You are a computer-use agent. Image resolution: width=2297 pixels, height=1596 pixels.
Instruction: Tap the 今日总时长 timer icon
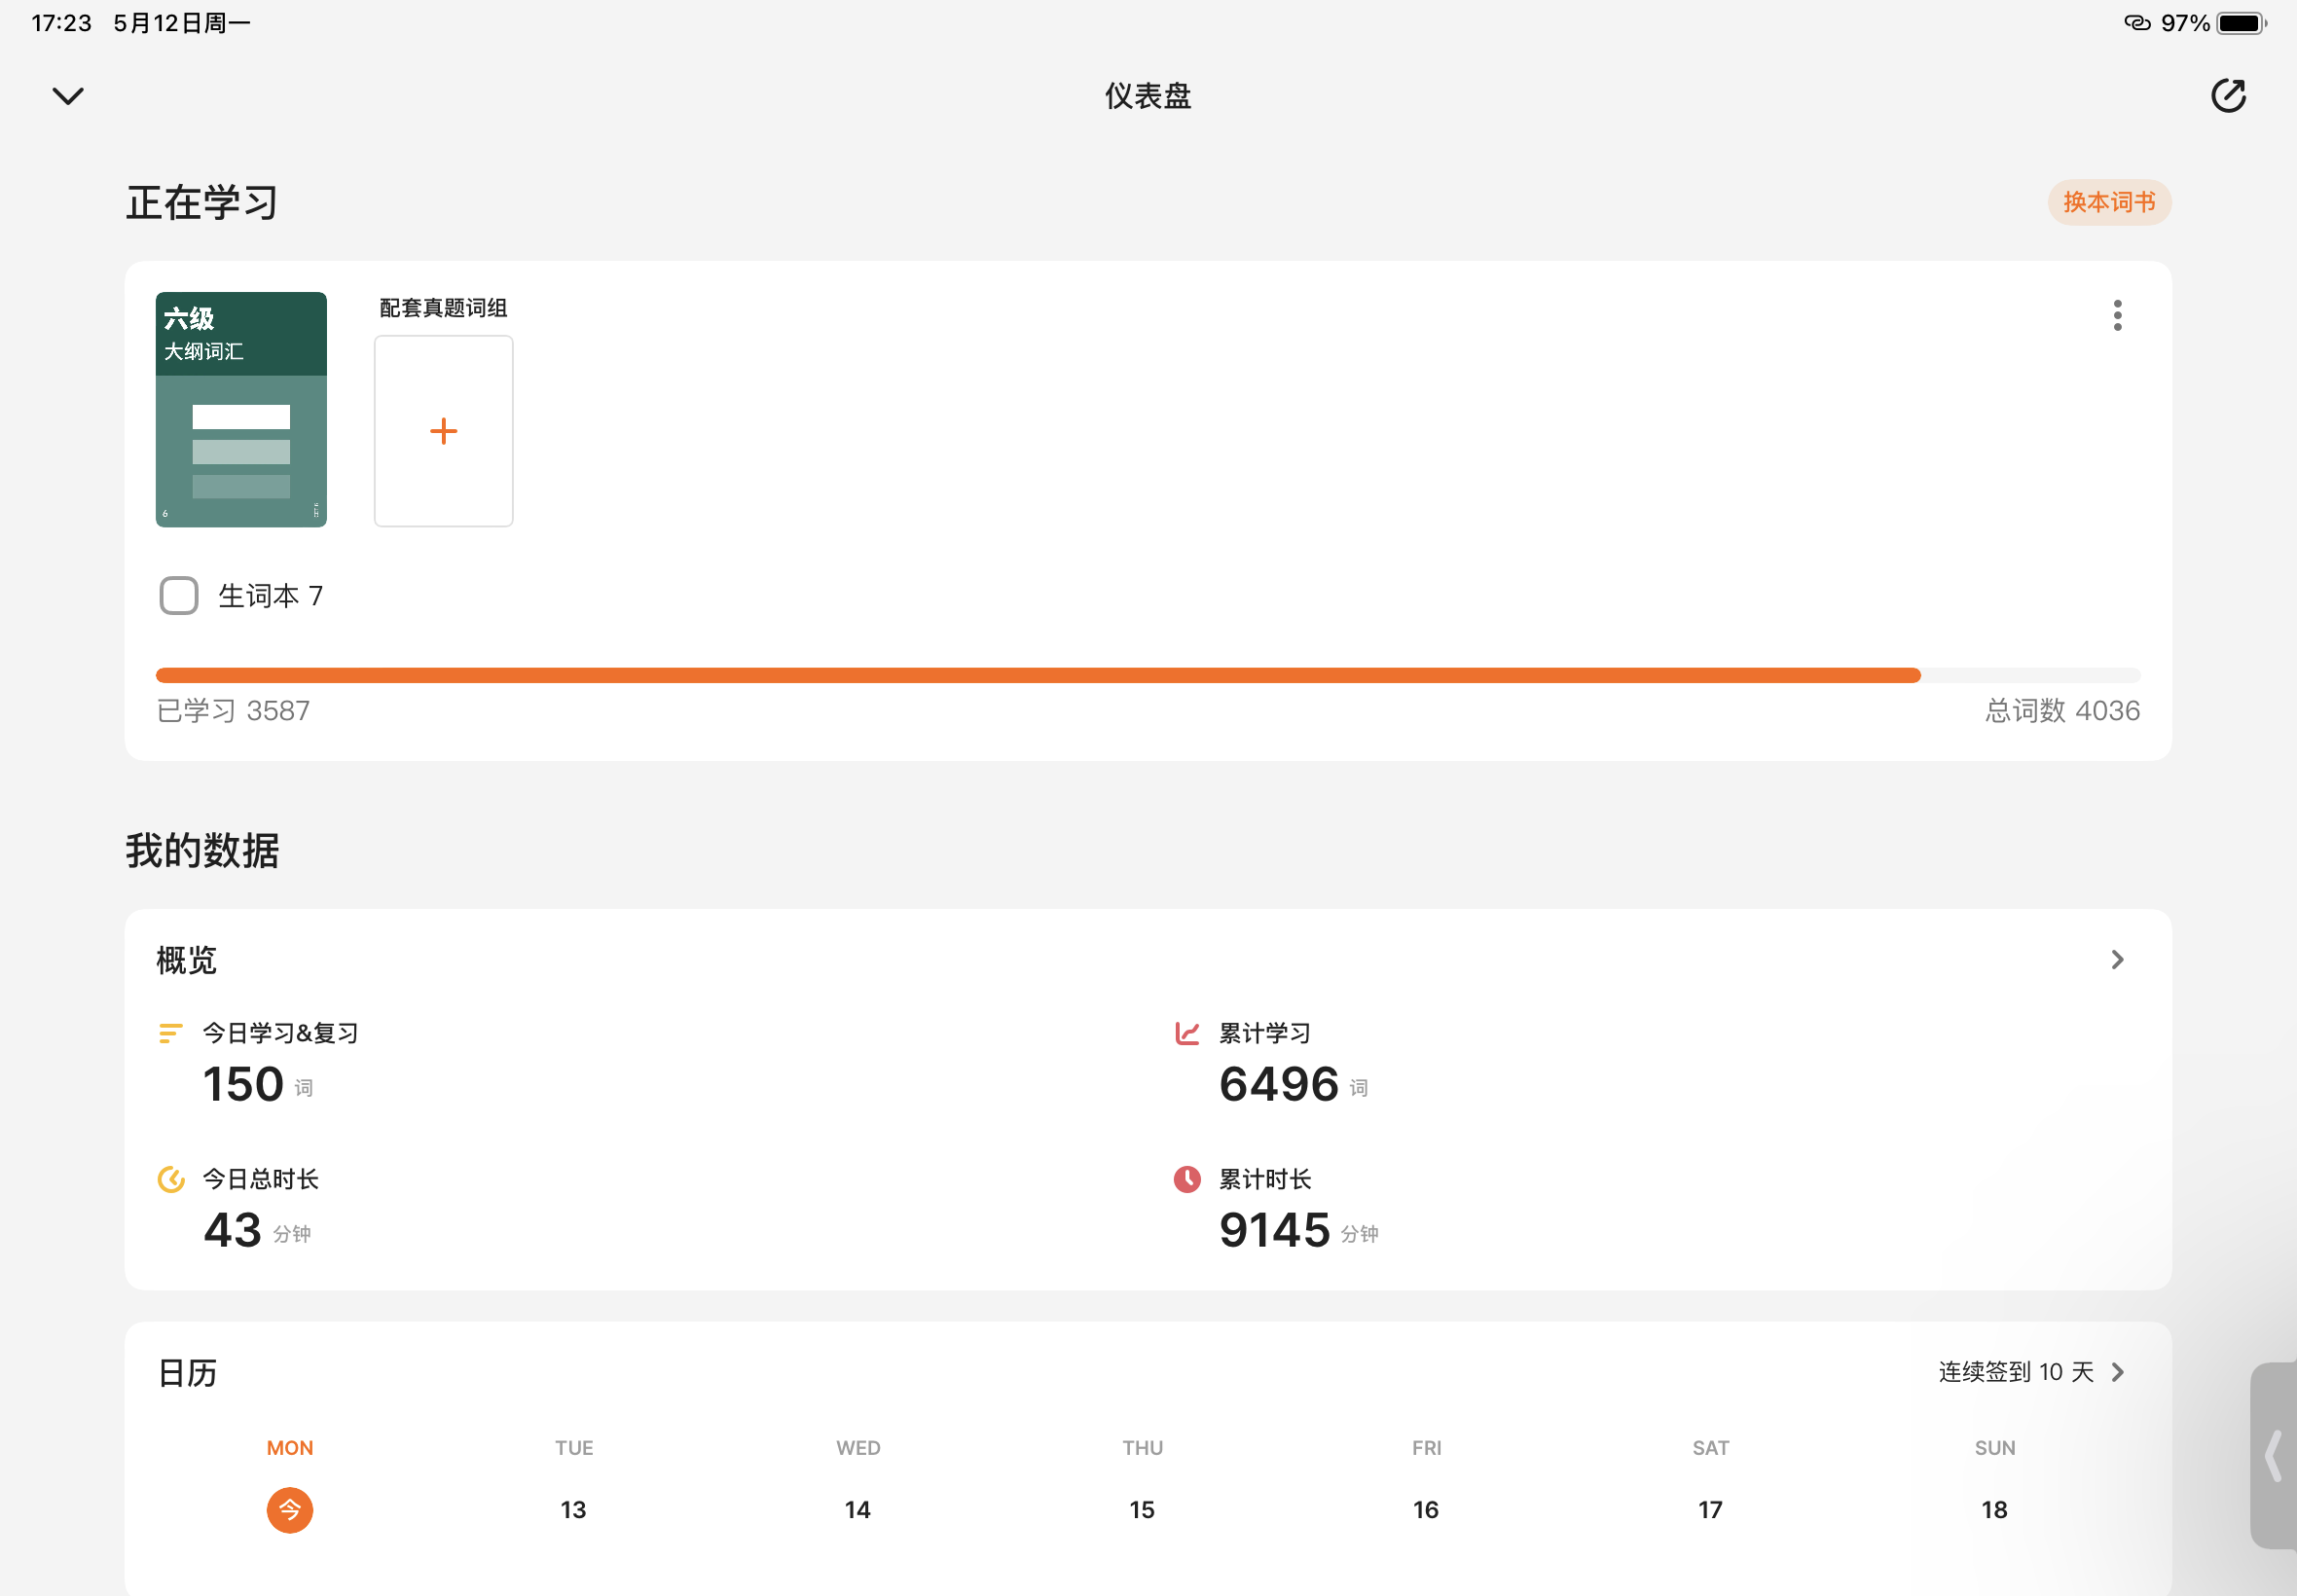pos(171,1179)
